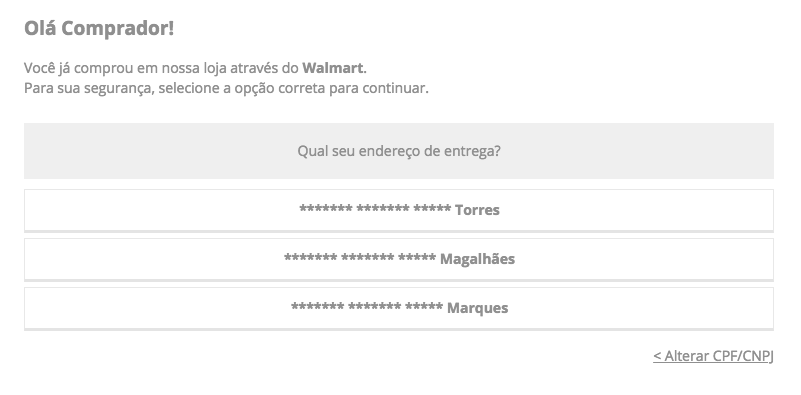
Task: Click the bold Walmart store name
Action: click(333, 68)
